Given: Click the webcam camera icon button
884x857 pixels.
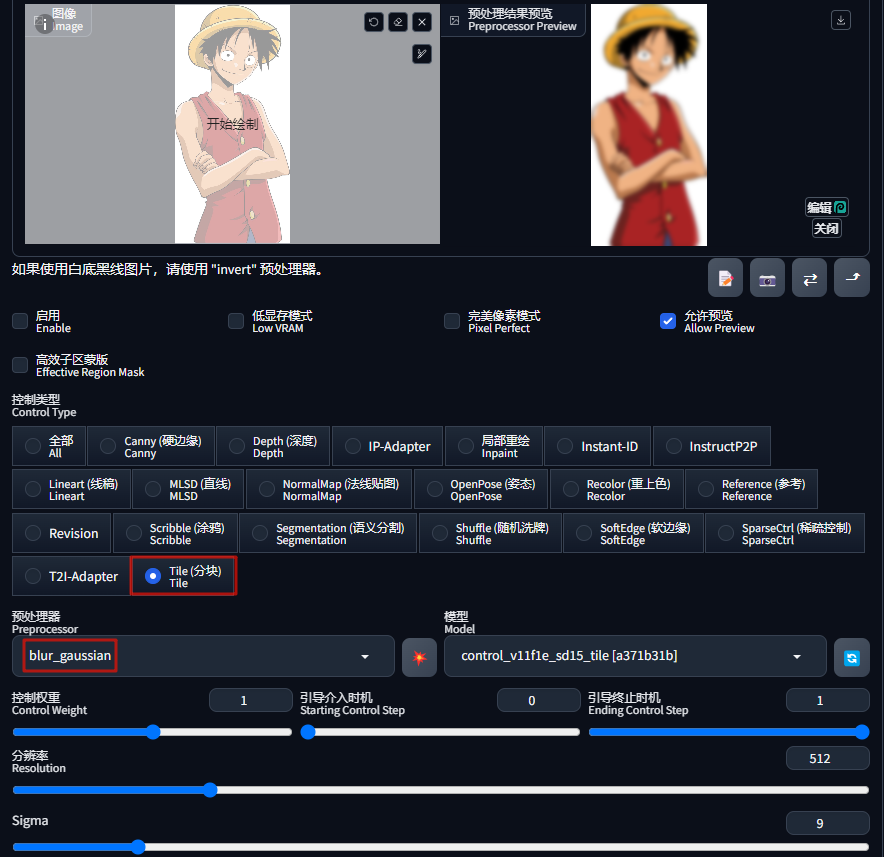Looking at the screenshot, I should pyautogui.click(x=767, y=278).
